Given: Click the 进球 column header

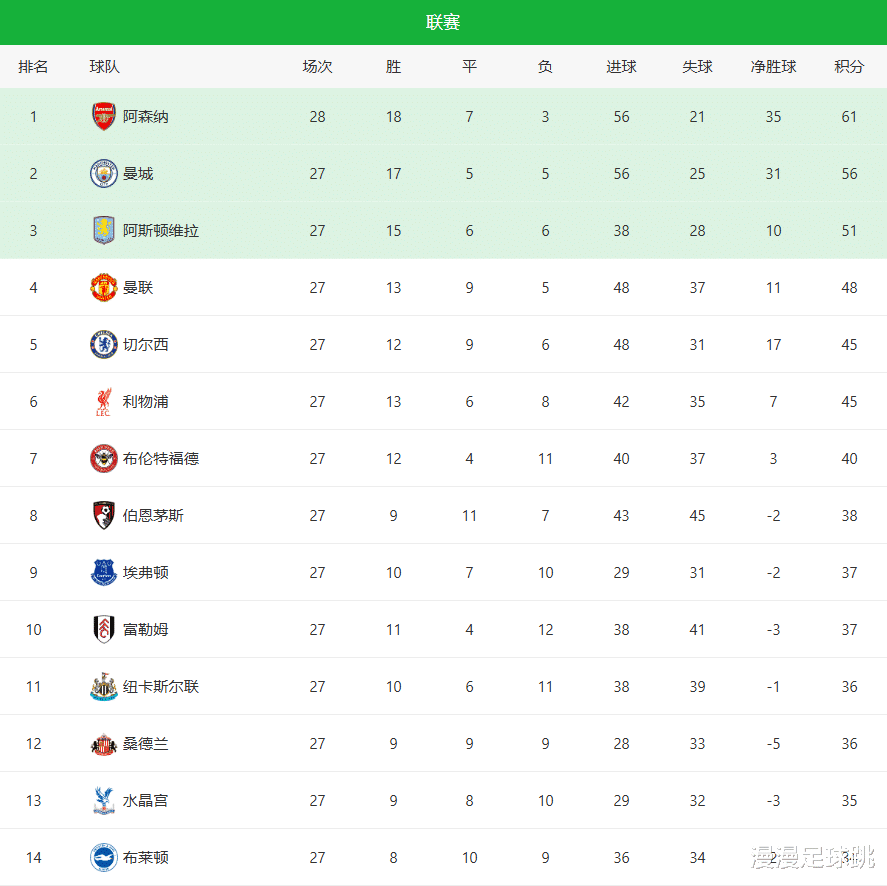Looking at the screenshot, I should [x=621, y=67].
